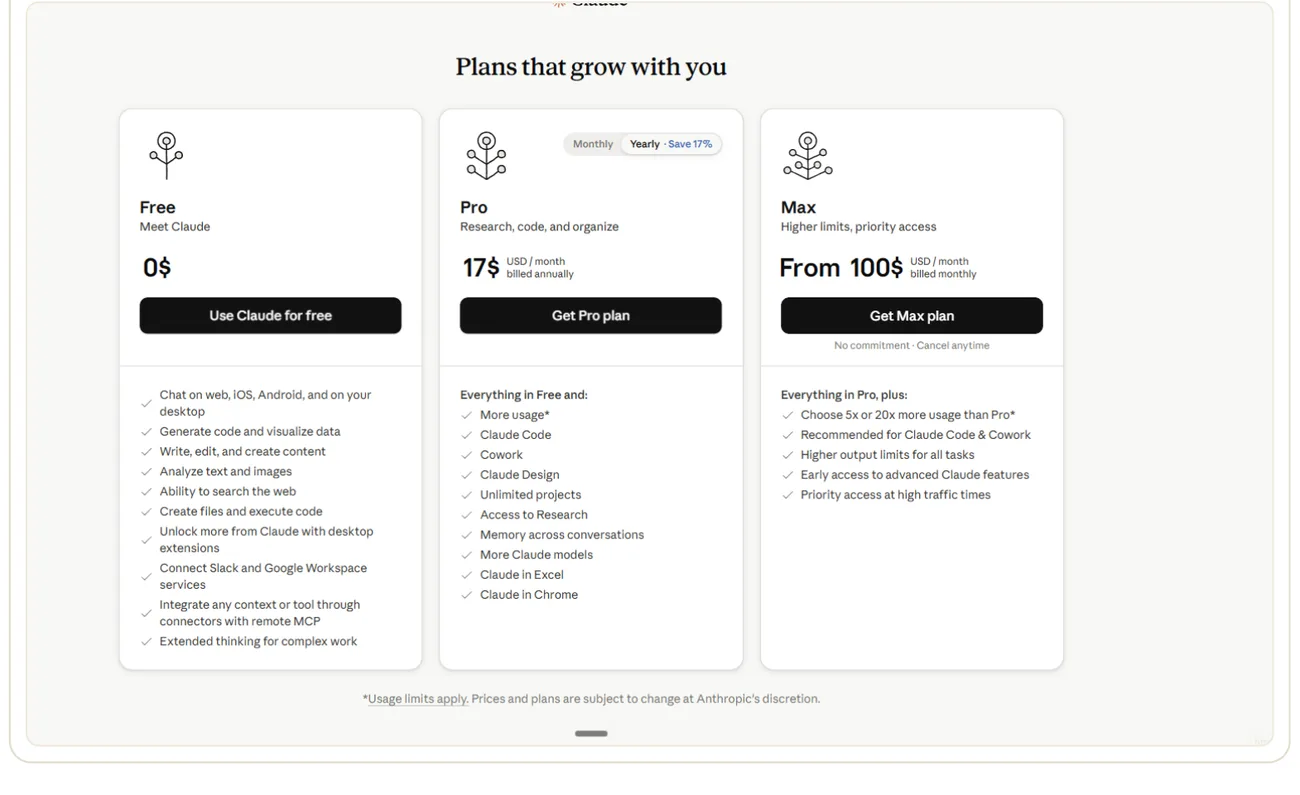Click the Free plan sprout icon
Screen dimensions: 1300x795
(166, 156)
